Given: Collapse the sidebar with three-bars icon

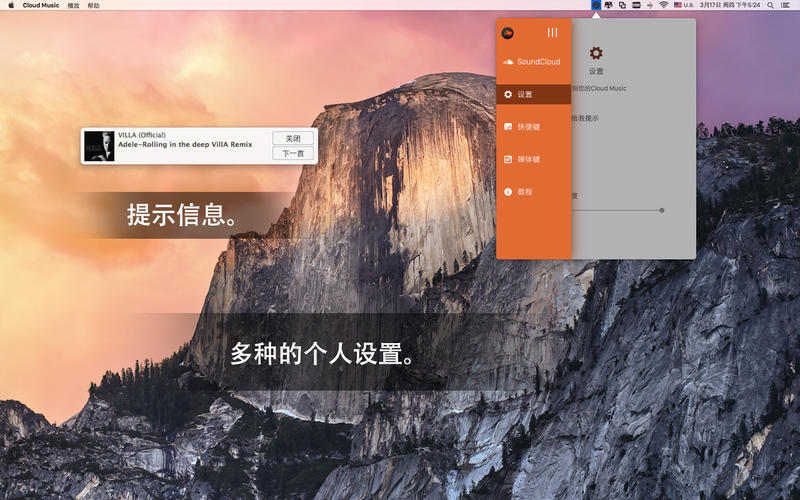Looking at the screenshot, I should (552, 33).
